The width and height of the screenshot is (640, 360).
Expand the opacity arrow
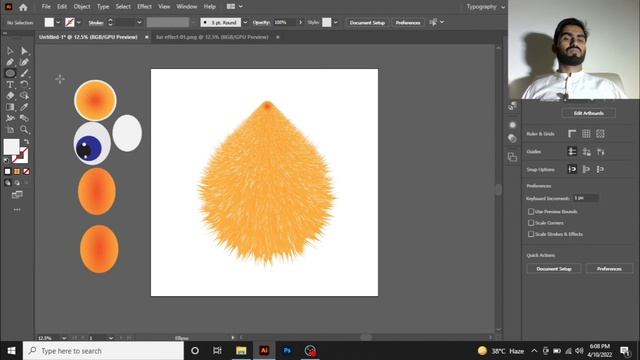click(x=301, y=22)
